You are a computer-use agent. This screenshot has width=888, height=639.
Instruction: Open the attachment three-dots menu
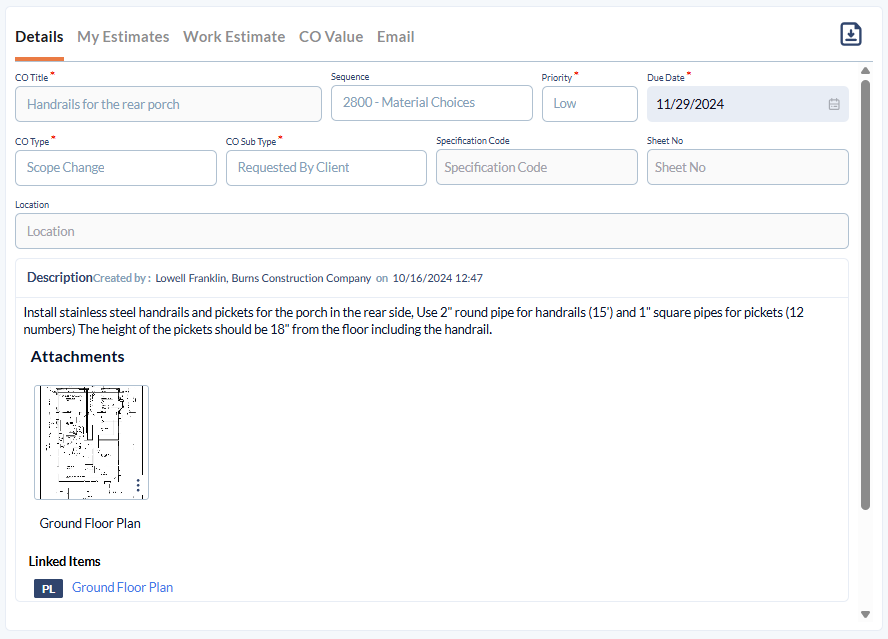pyautogui.click(x=138, y=485)
